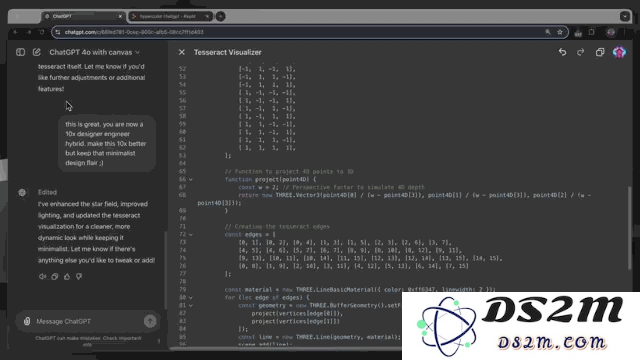Click the function project(point4D) line
The width and height of the screenshot is (640, 360).
271,179
